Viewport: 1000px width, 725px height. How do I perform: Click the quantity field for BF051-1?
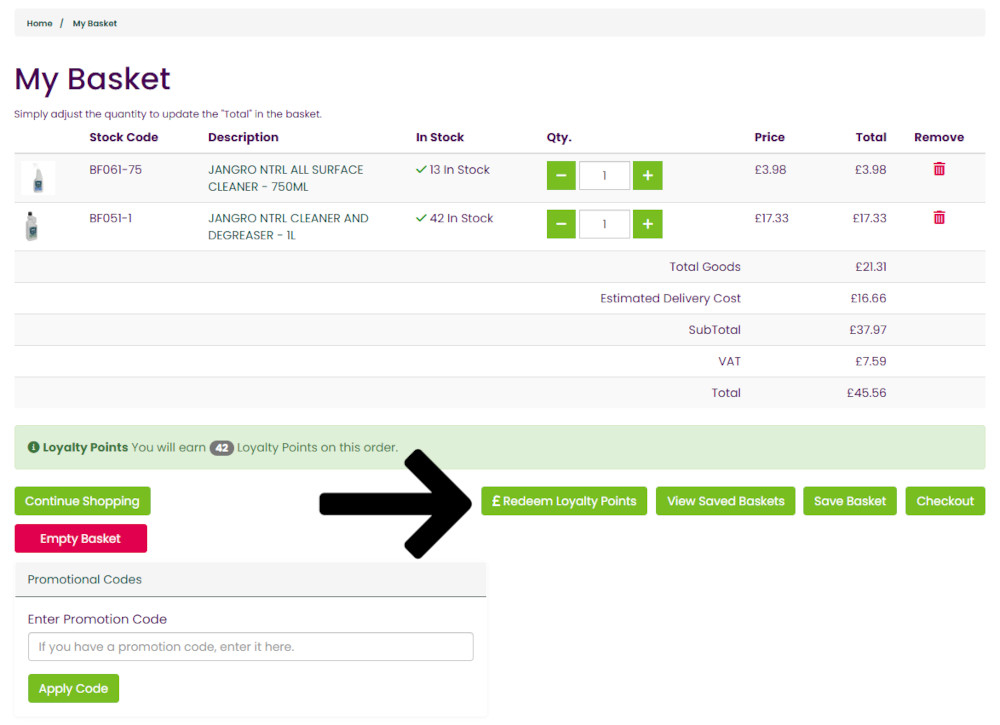click(x=604, y=224)
